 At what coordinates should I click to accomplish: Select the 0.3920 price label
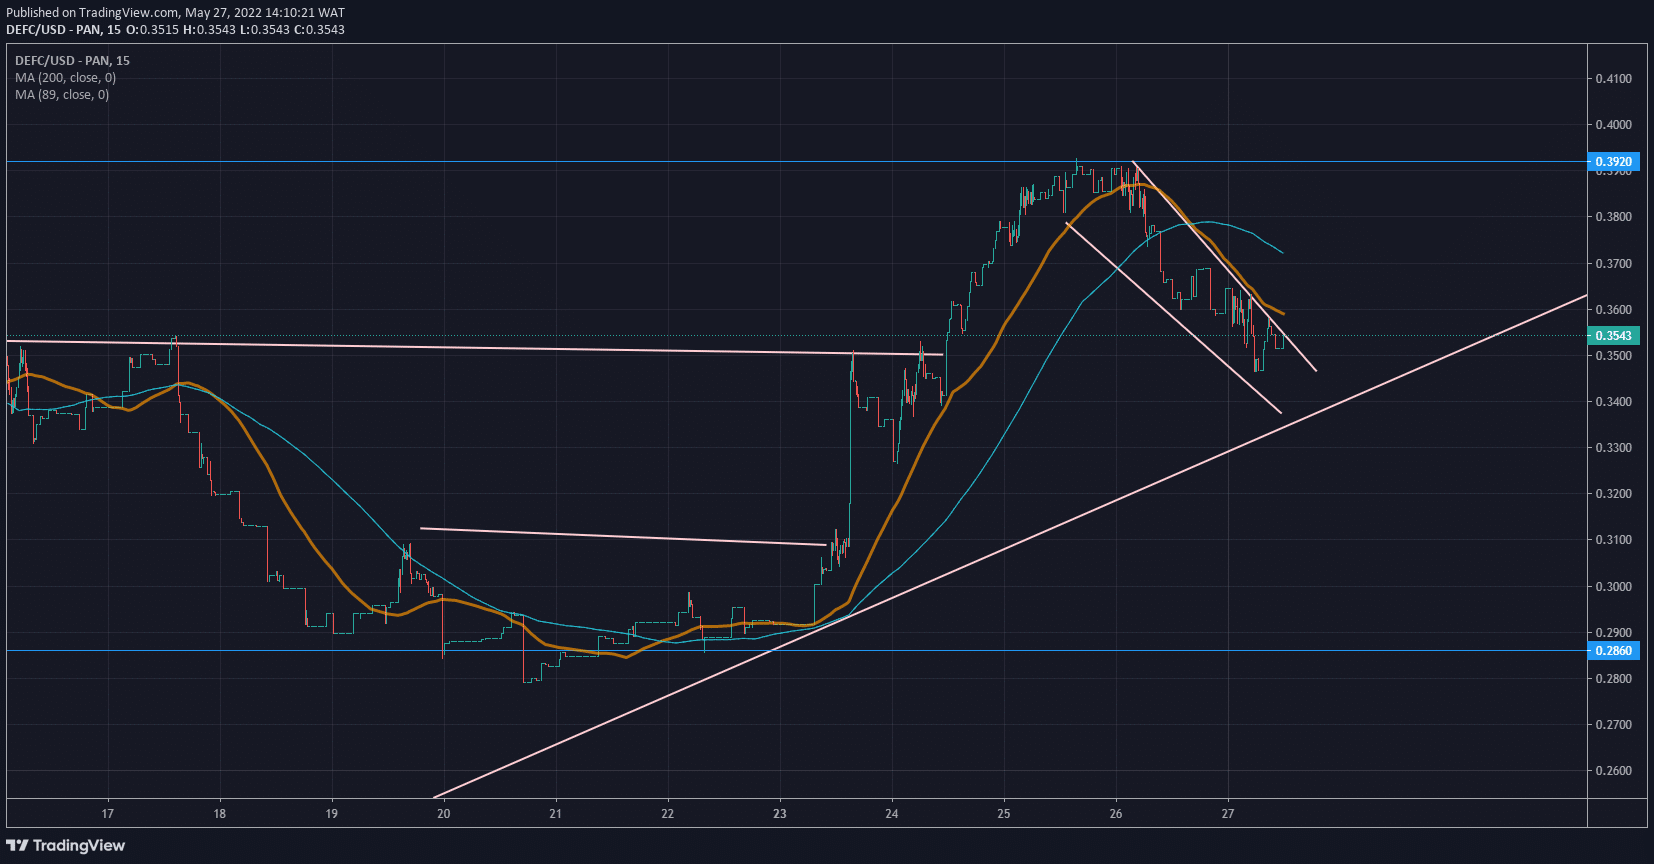pos(1613,161)
